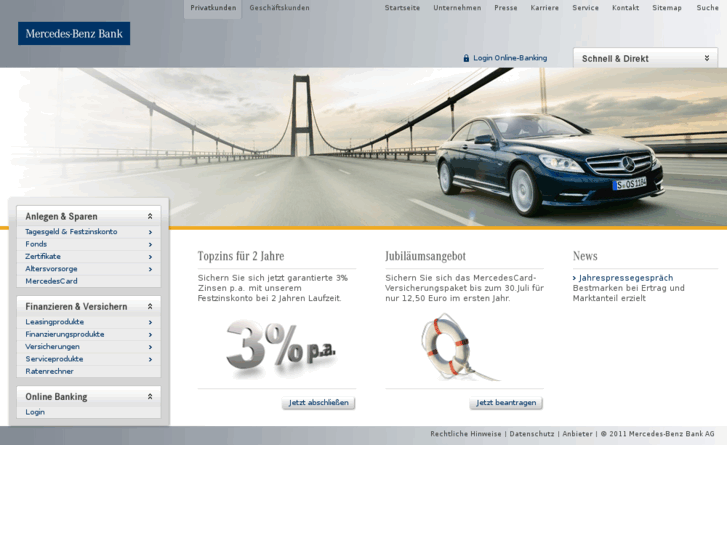Open the Presse menu item
Screen dimensions: 727x545
(505, 8)
